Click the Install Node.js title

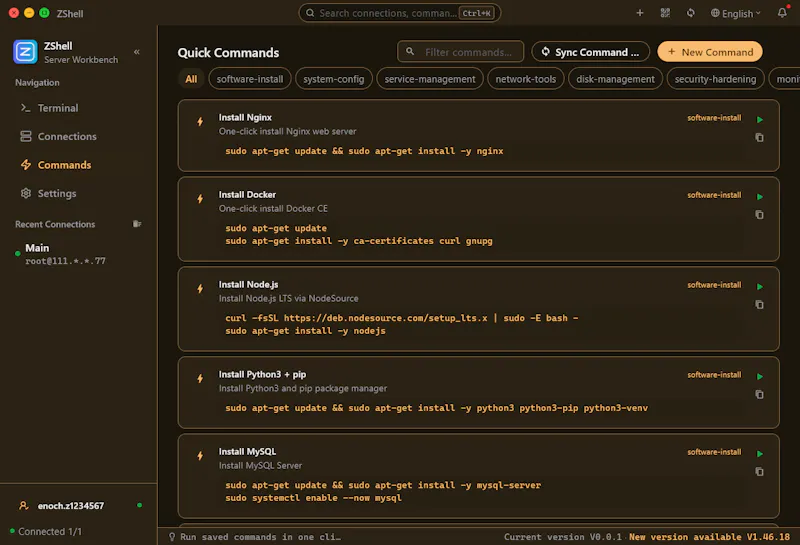[248, 284]
